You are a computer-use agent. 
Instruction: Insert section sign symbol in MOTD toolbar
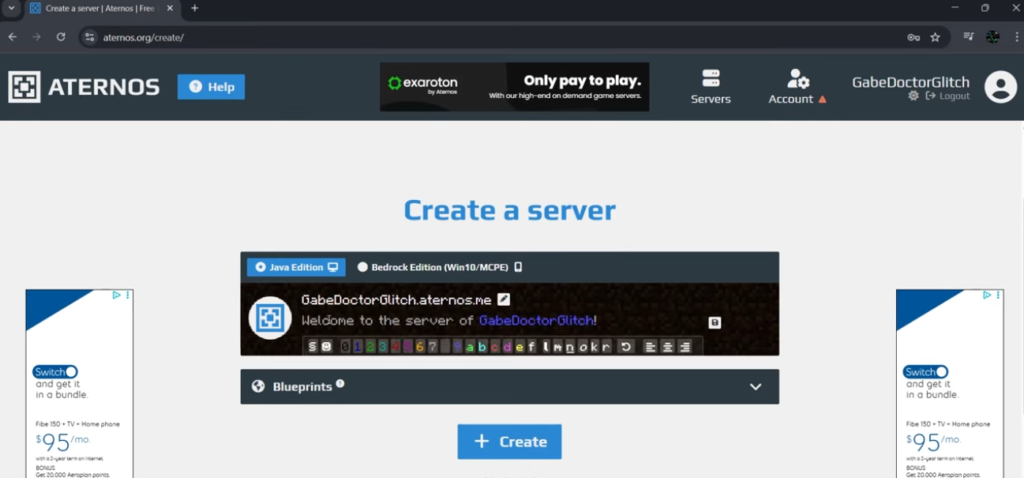point(312,347)
